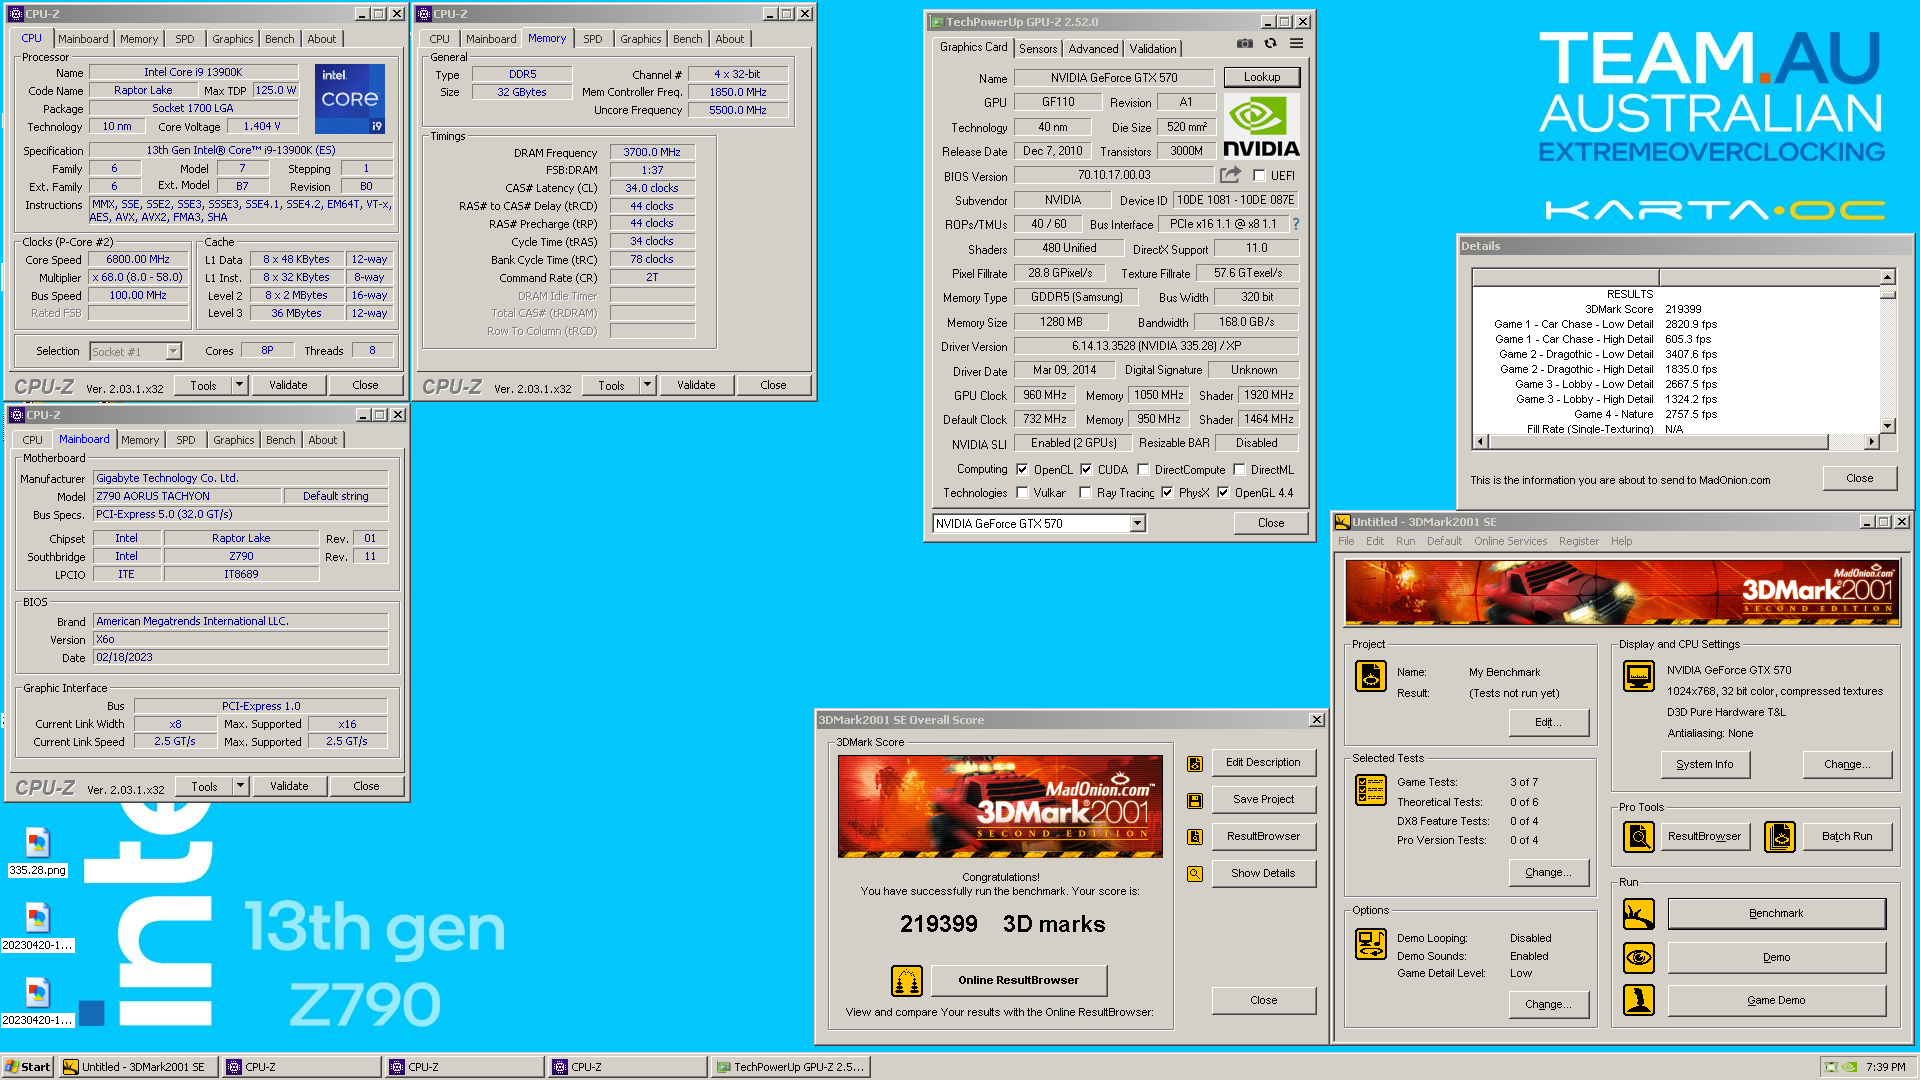Click System Info button

pos(1705,764)
